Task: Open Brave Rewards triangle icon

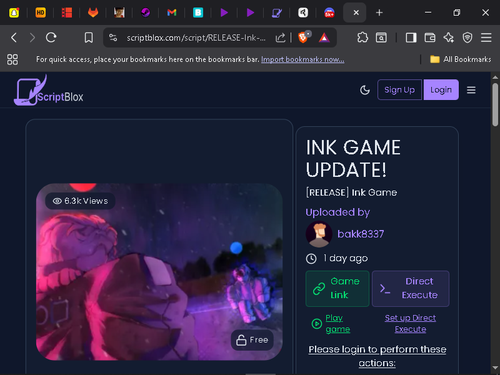Action: 324,38
